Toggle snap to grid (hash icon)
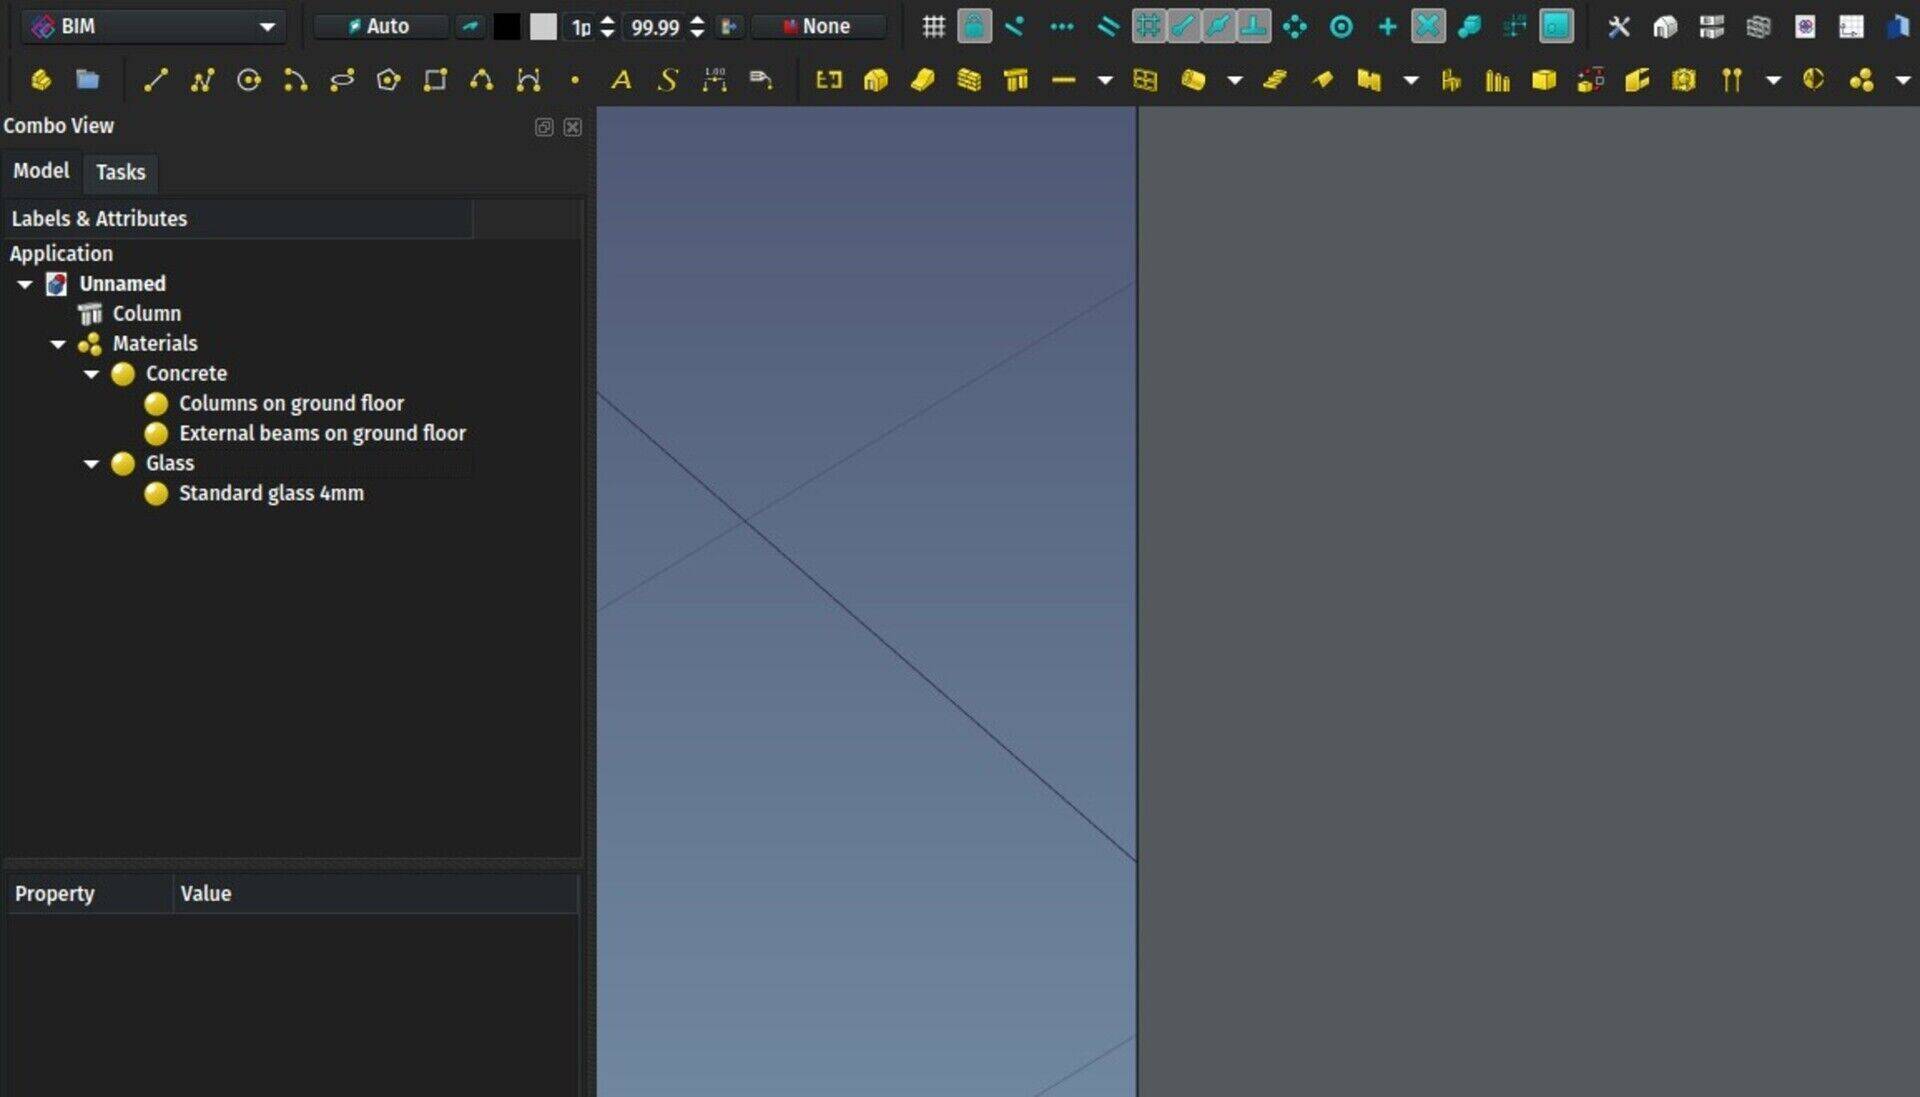 (x=1149, y=27)
